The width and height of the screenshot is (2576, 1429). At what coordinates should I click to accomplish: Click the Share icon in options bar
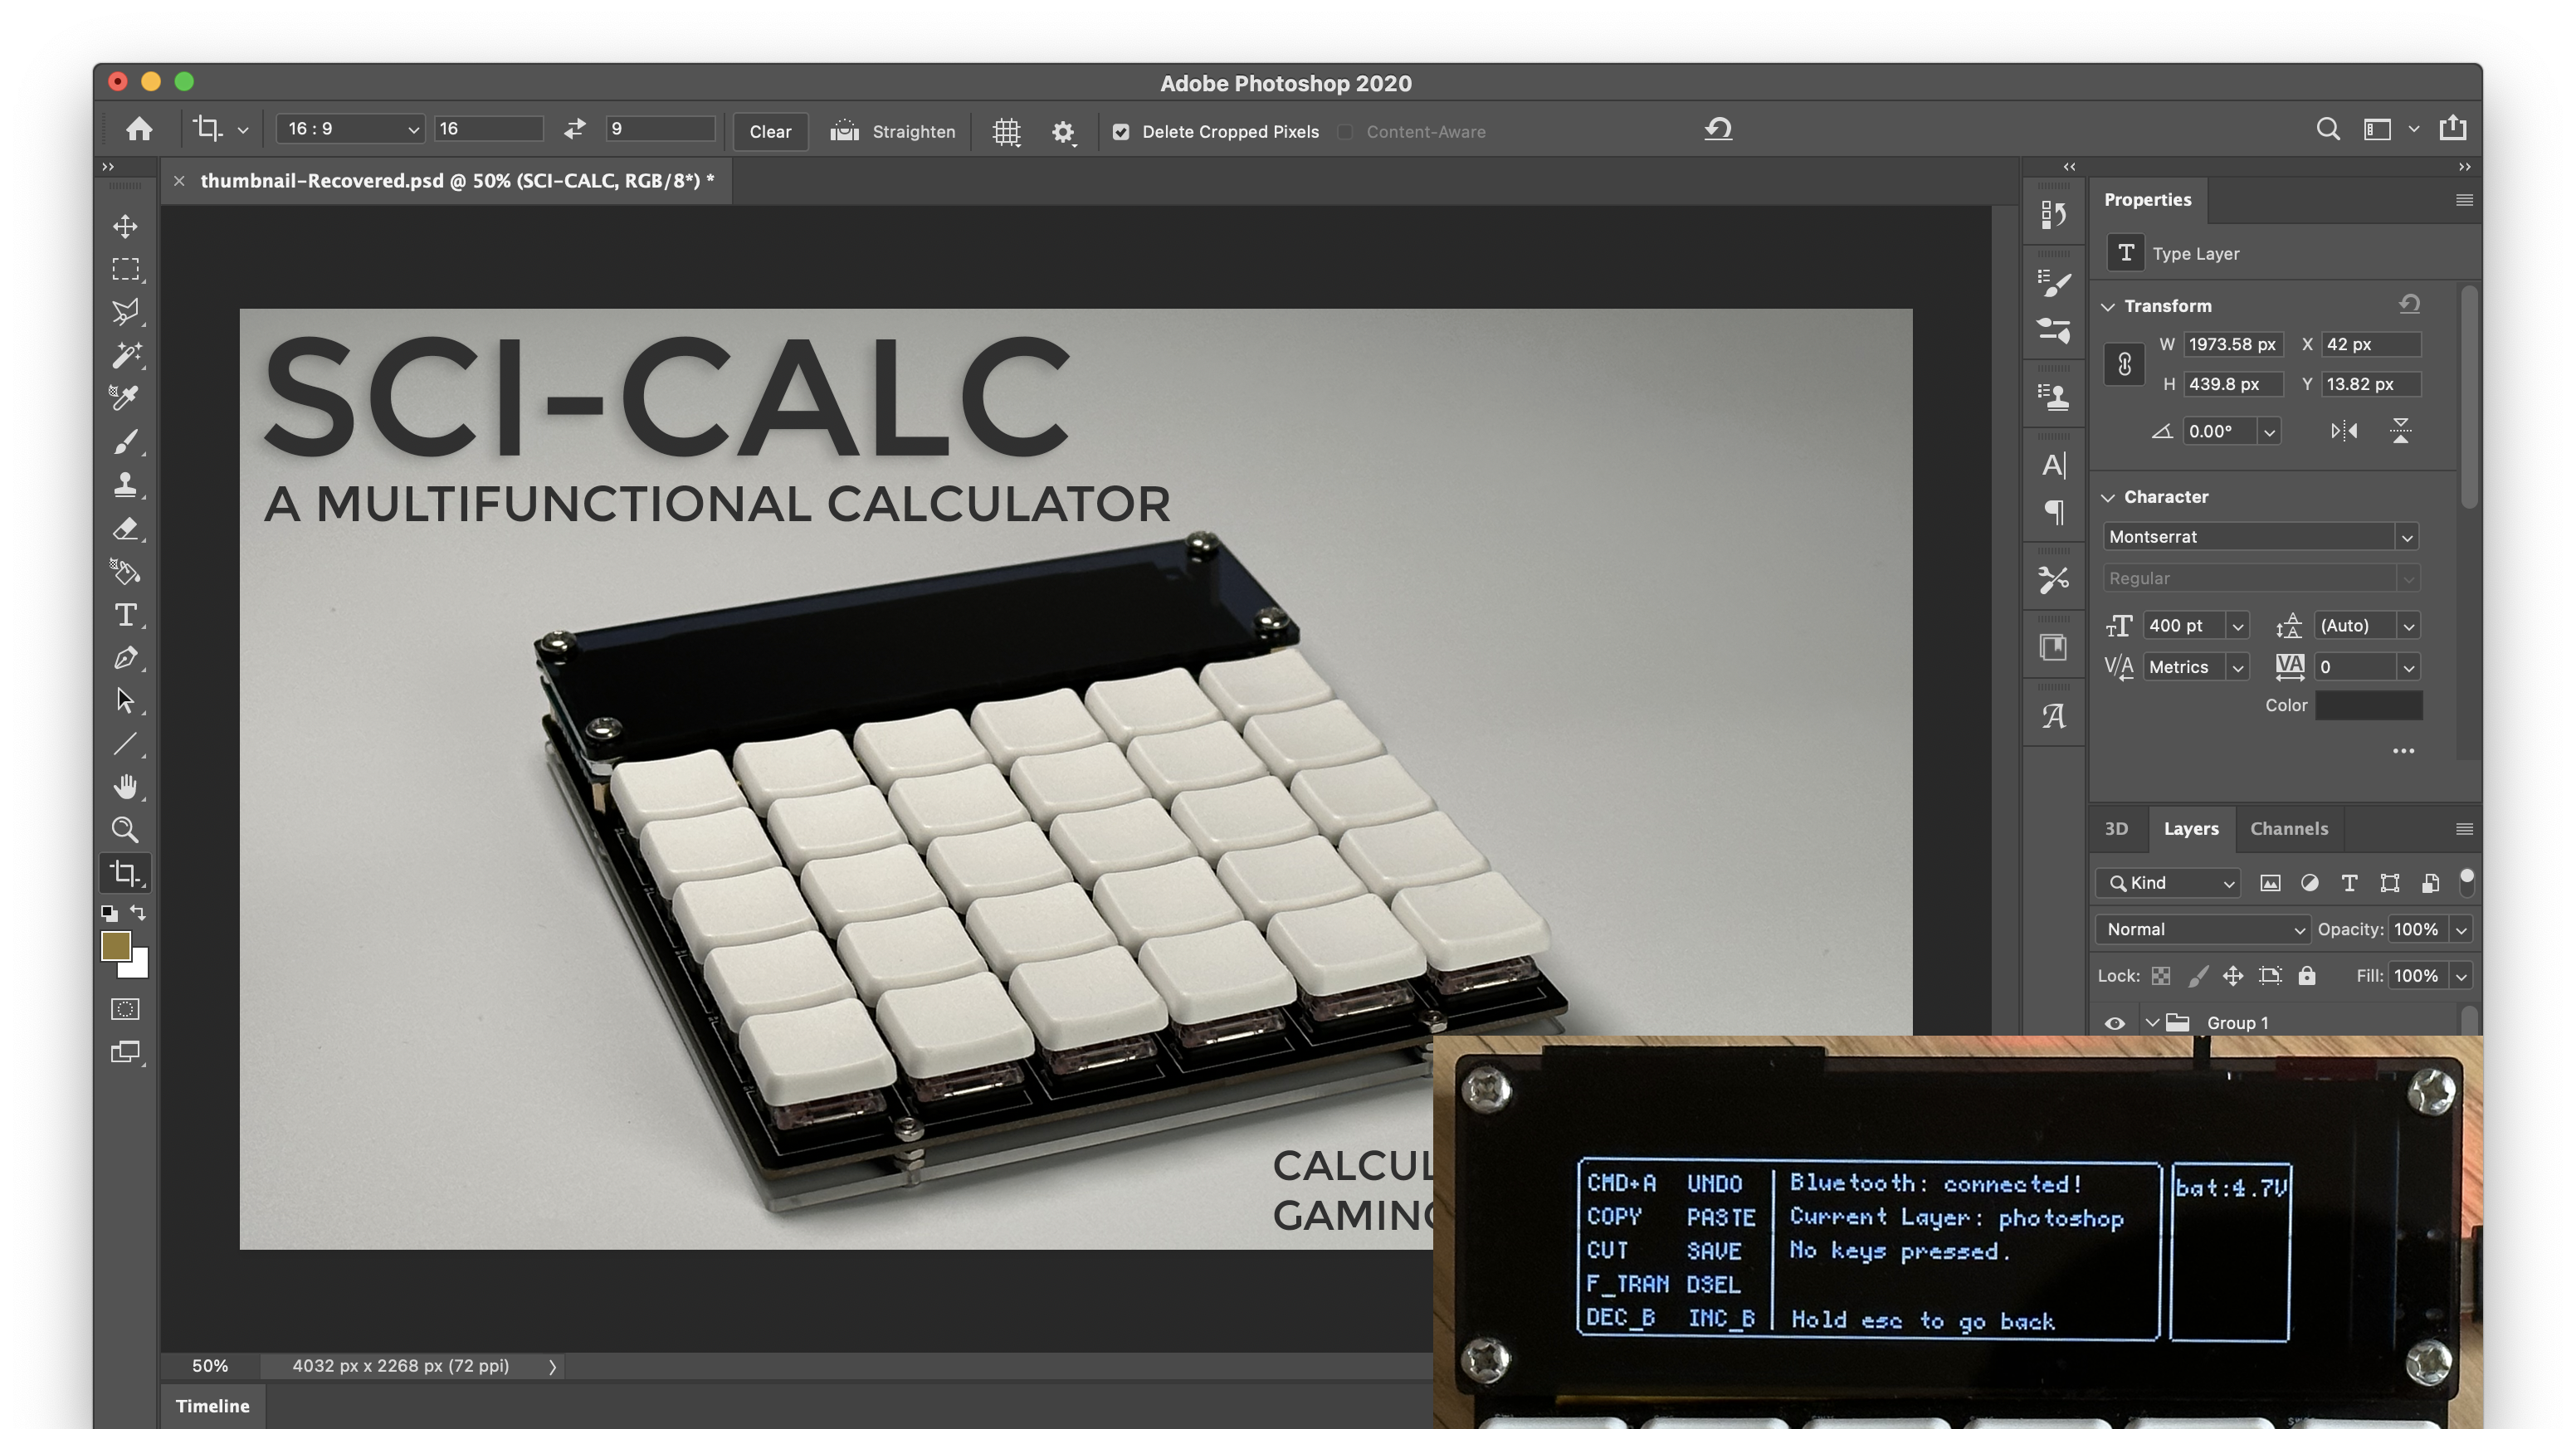(2453, 128)
